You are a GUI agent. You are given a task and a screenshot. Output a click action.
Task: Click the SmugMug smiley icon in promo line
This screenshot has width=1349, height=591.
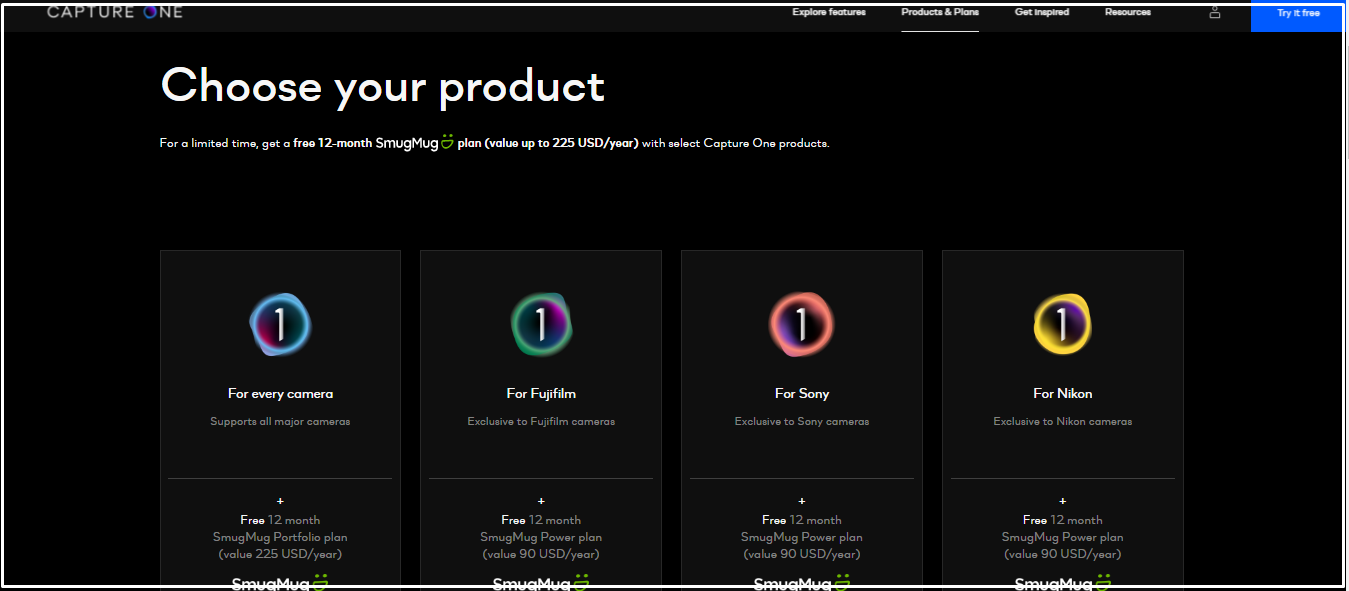coord(447,142)
